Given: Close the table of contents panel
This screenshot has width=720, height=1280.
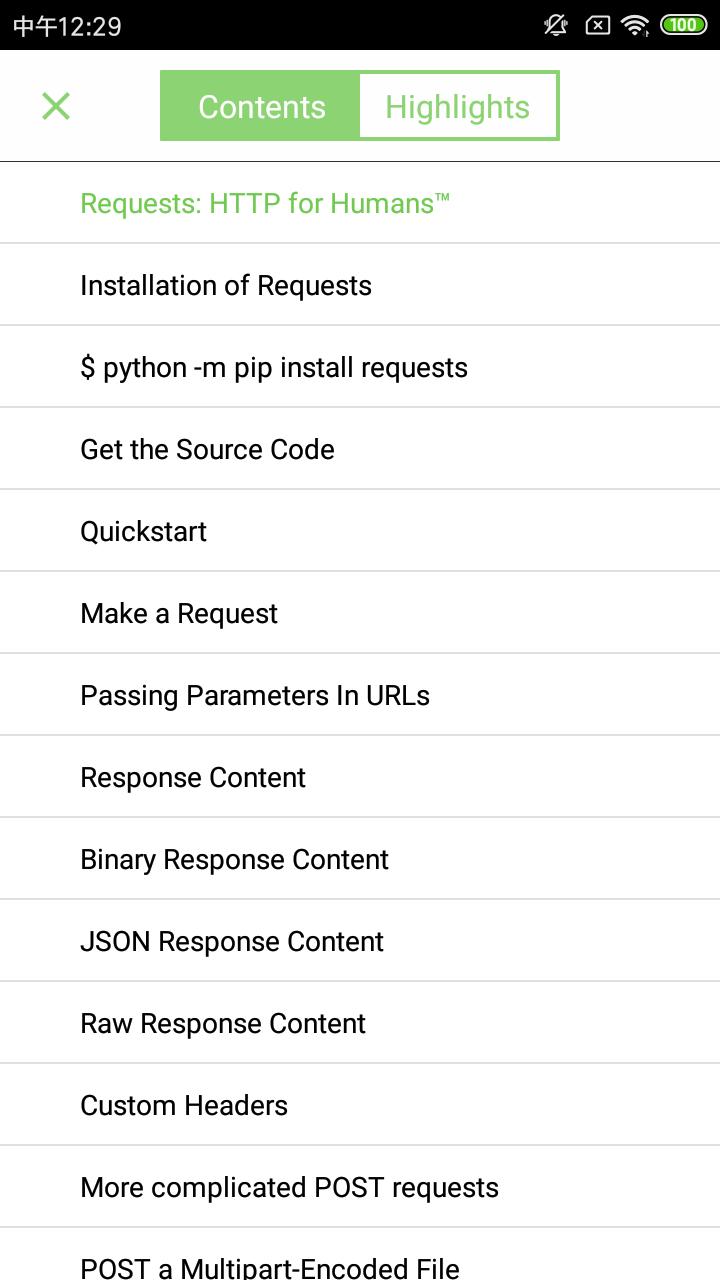Looking at the screenshot, I should pos(56,106).
